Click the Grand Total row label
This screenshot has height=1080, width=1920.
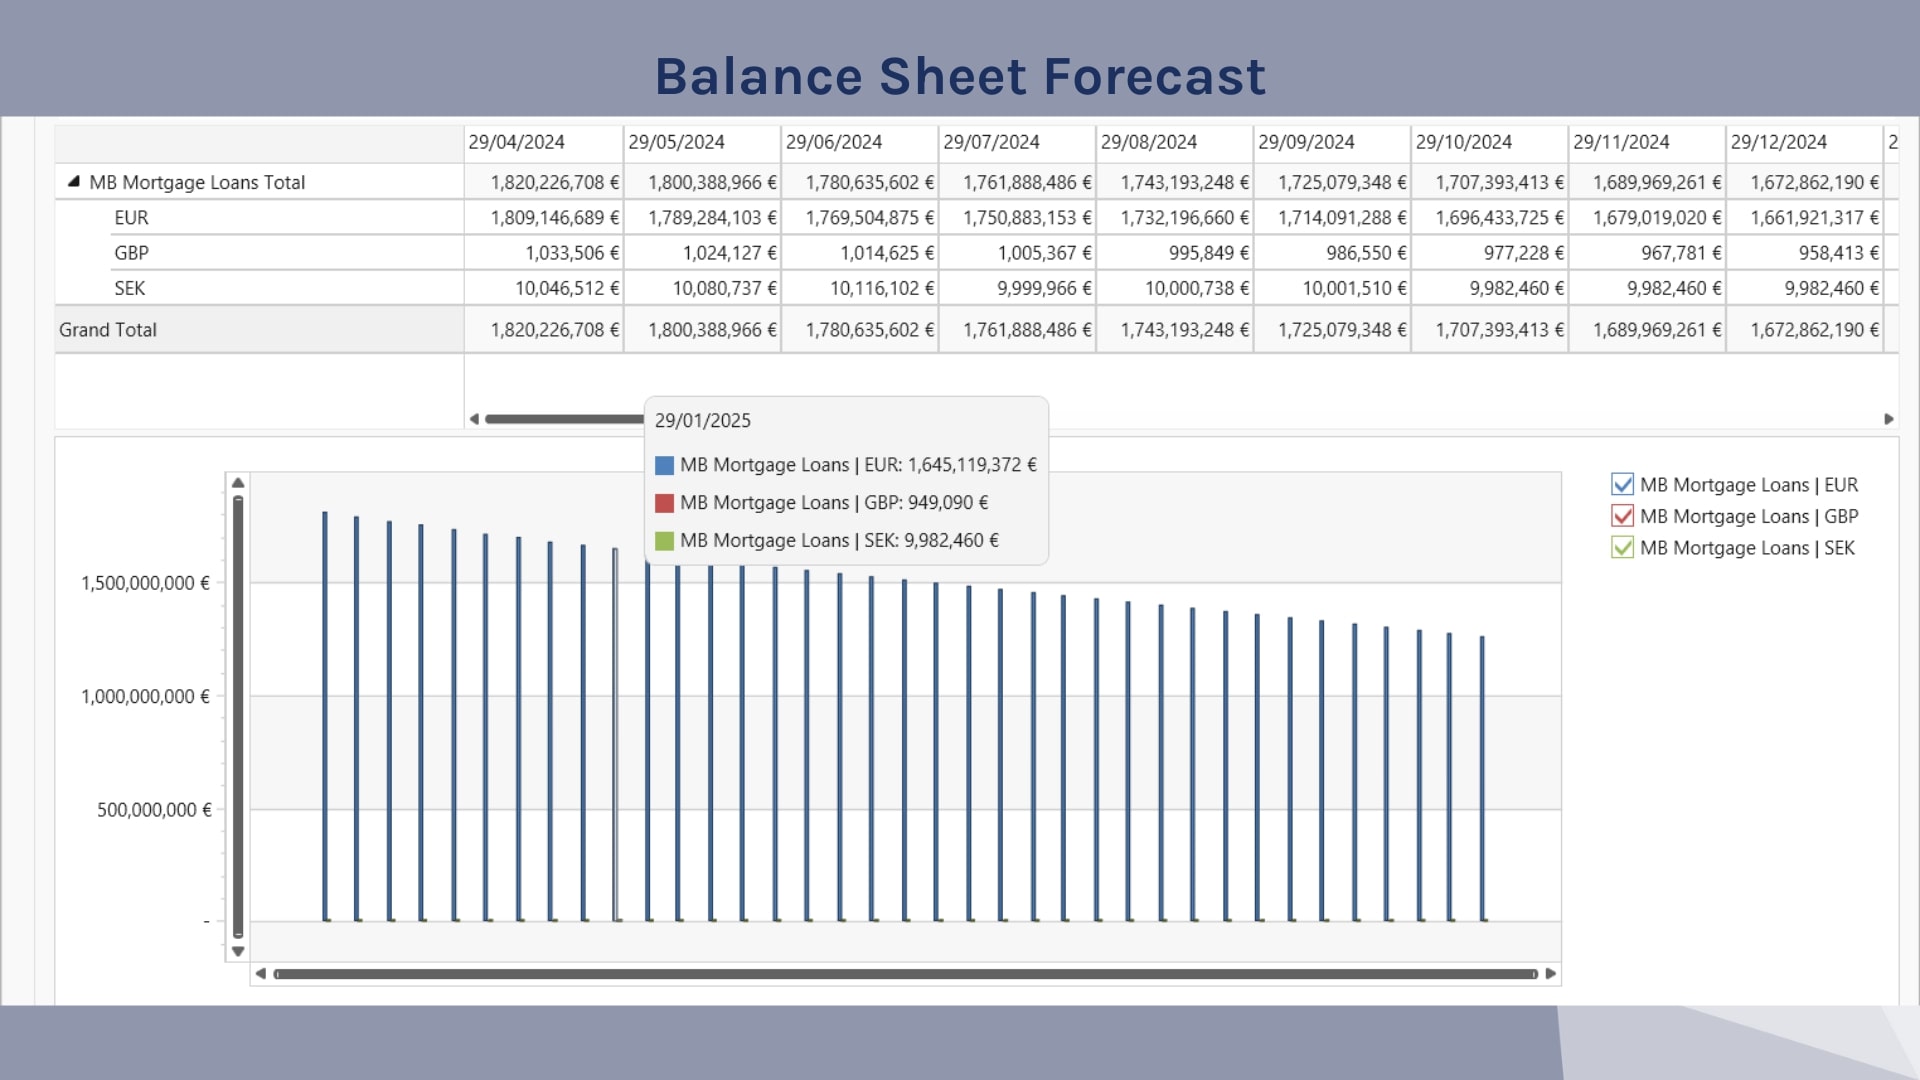coord(108,330)
